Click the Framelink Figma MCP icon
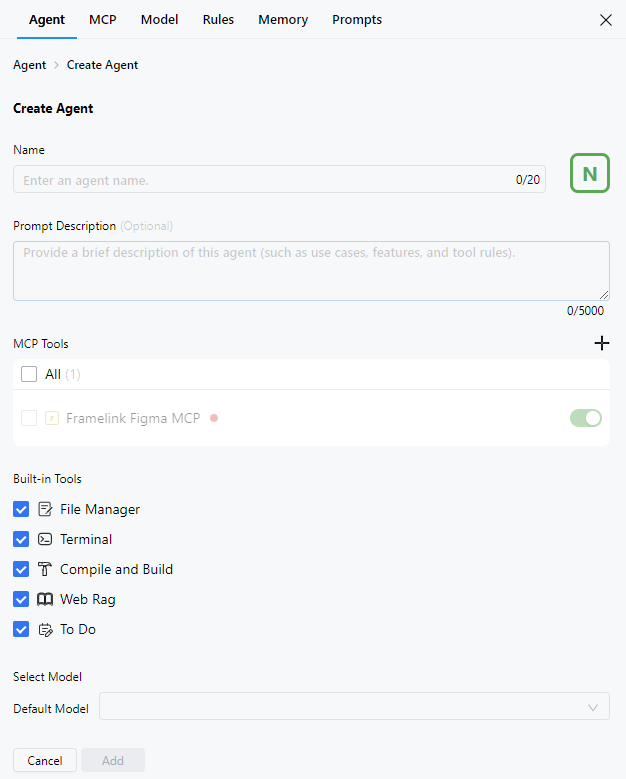 tap(52, 418)
